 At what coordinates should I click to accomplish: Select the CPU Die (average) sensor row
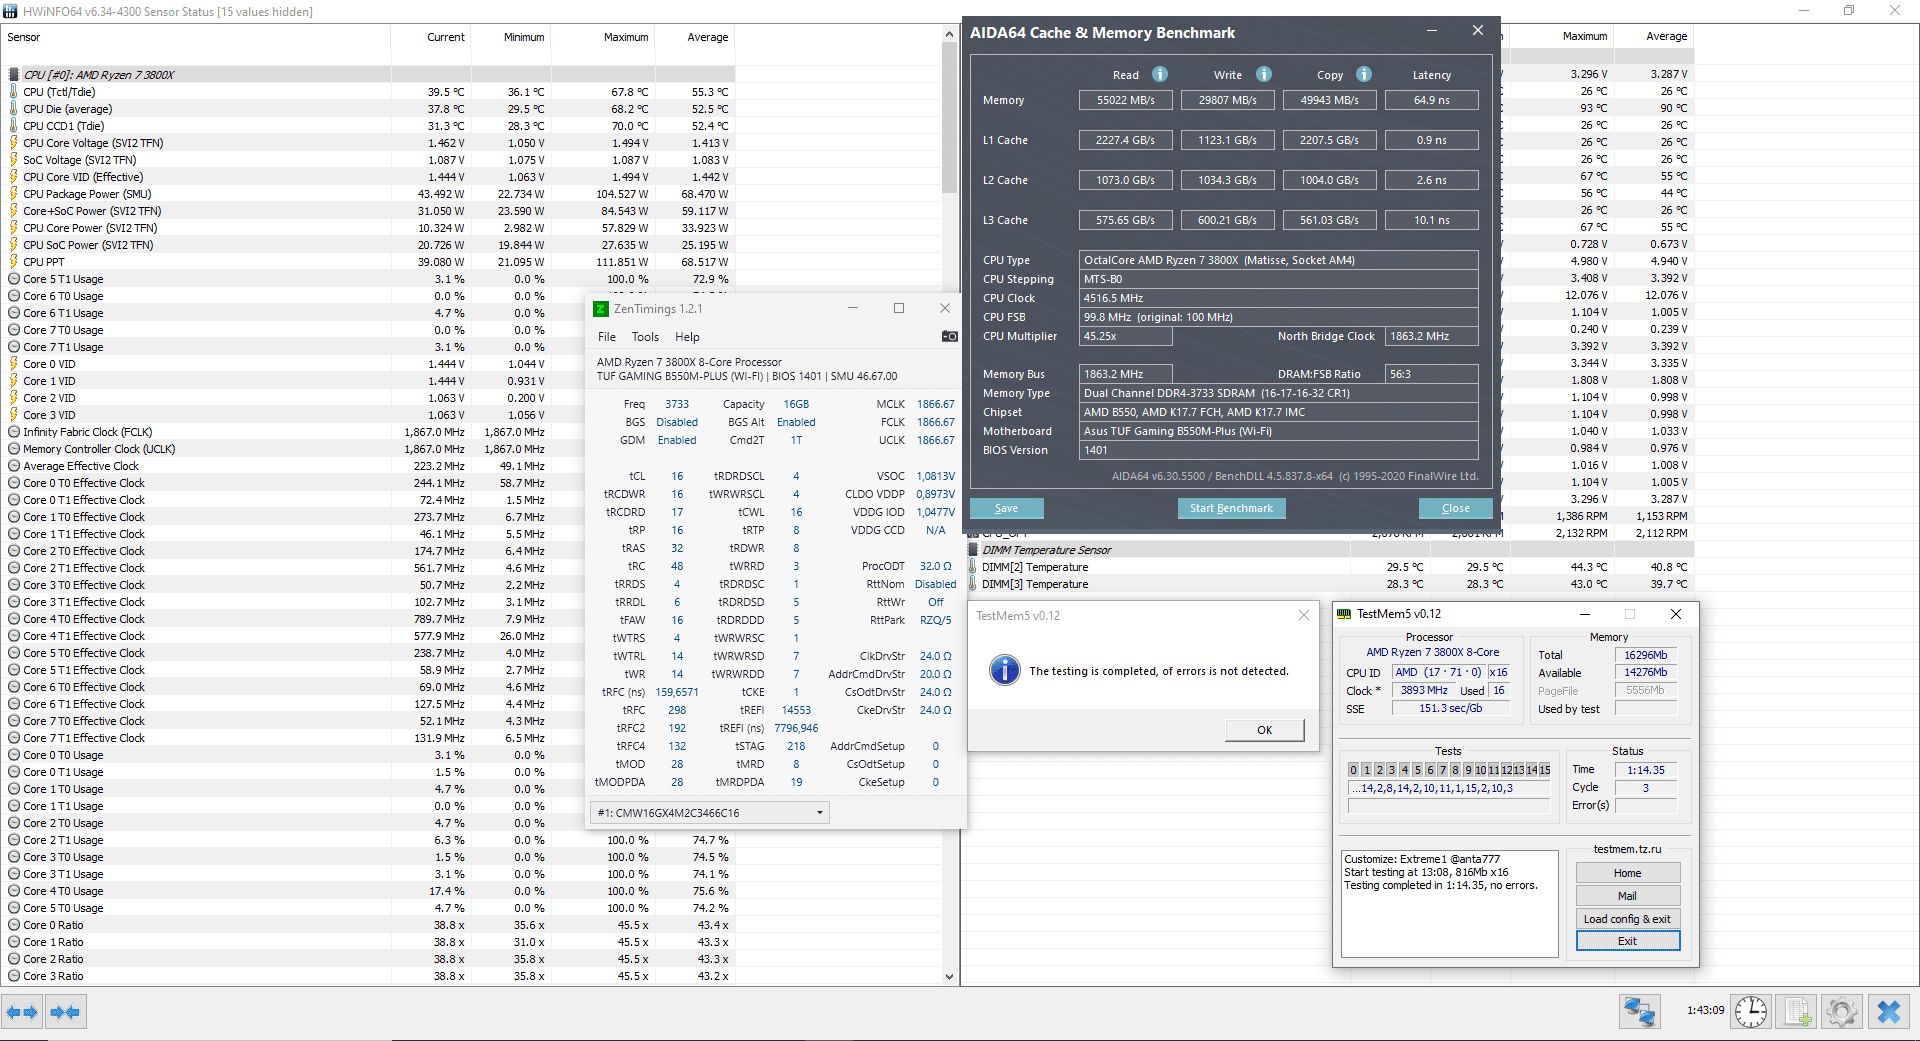tap(368, 109)
